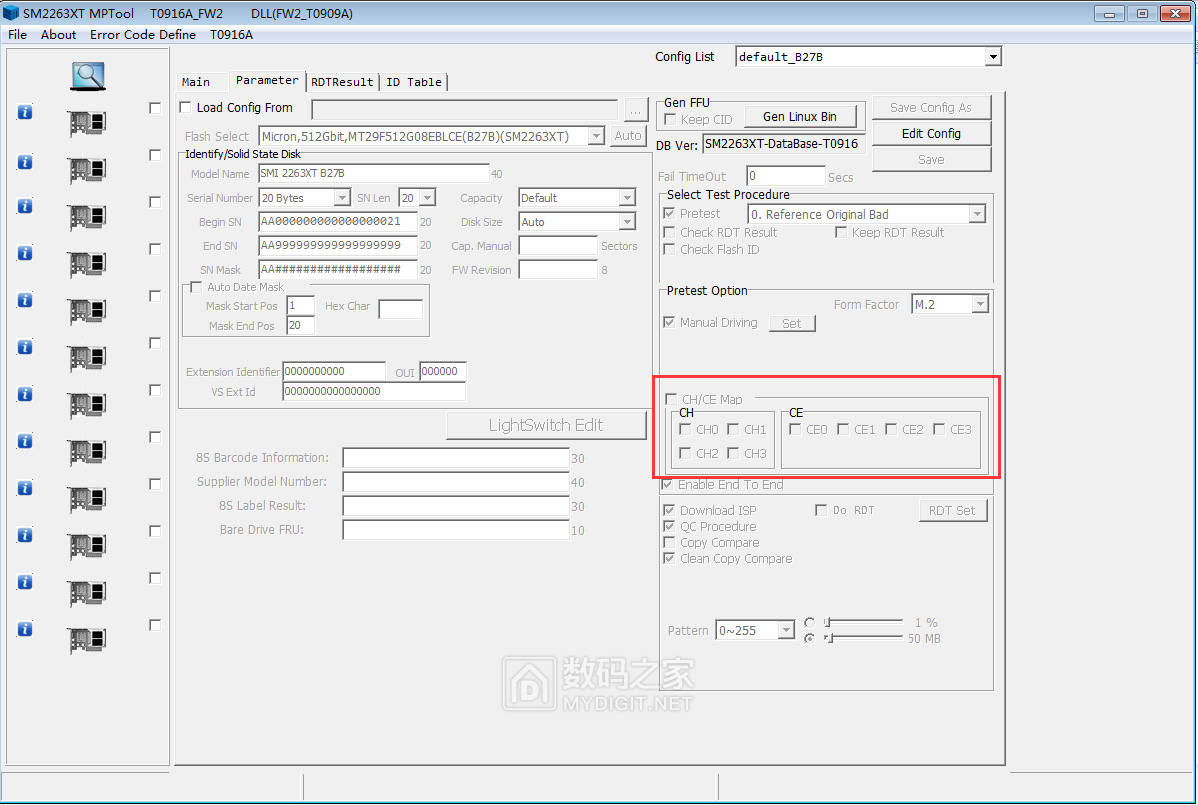The width and height of the screenshot is (1198, 805).
Task: Select the seventh port's card icon
Action: pos(86,405)
